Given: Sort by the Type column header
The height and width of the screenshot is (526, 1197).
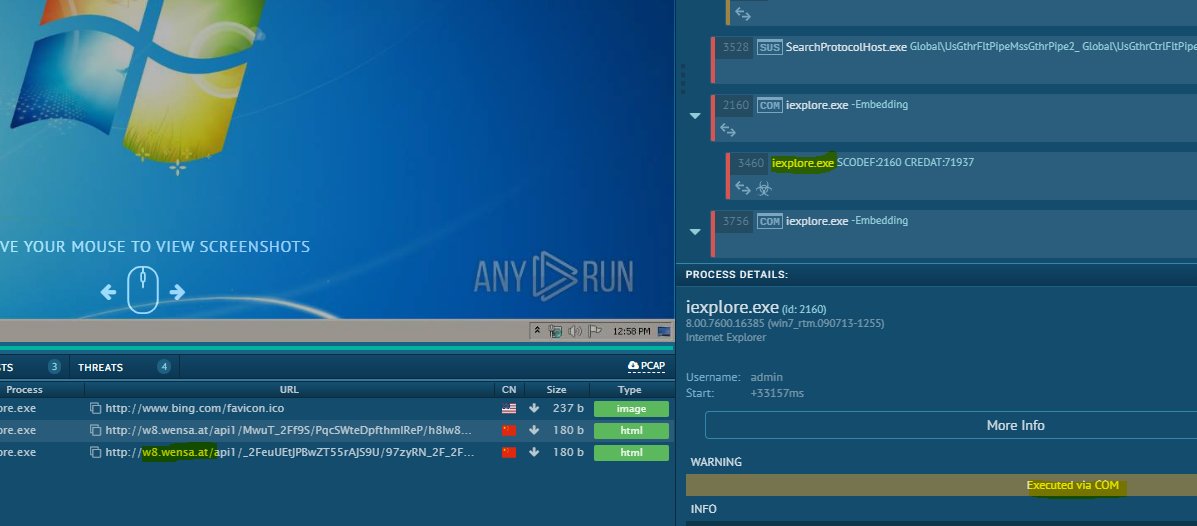Looking at the screenshot, I should (x=630, y=389).
